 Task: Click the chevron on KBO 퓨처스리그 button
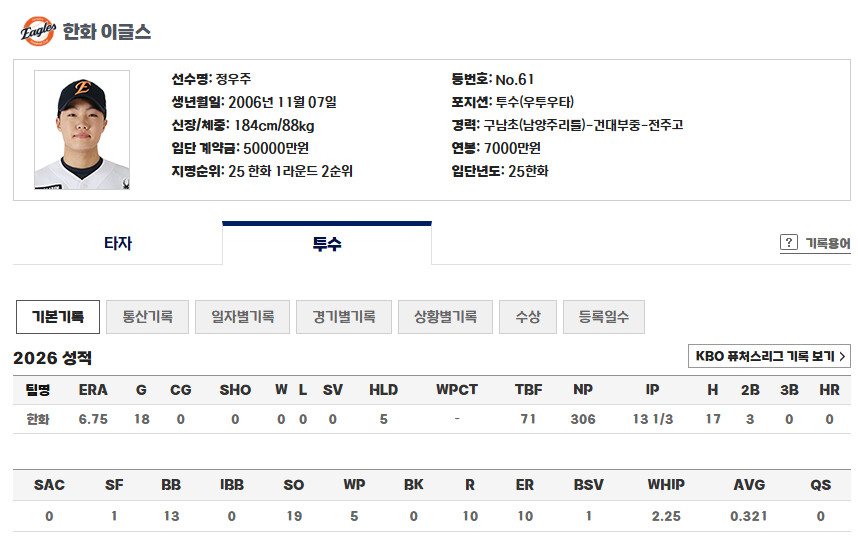pos(842,357)
